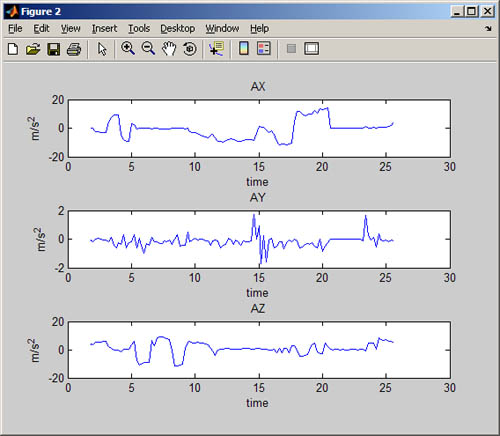
Task: Open the Help menu
Action: click(259, 29)
